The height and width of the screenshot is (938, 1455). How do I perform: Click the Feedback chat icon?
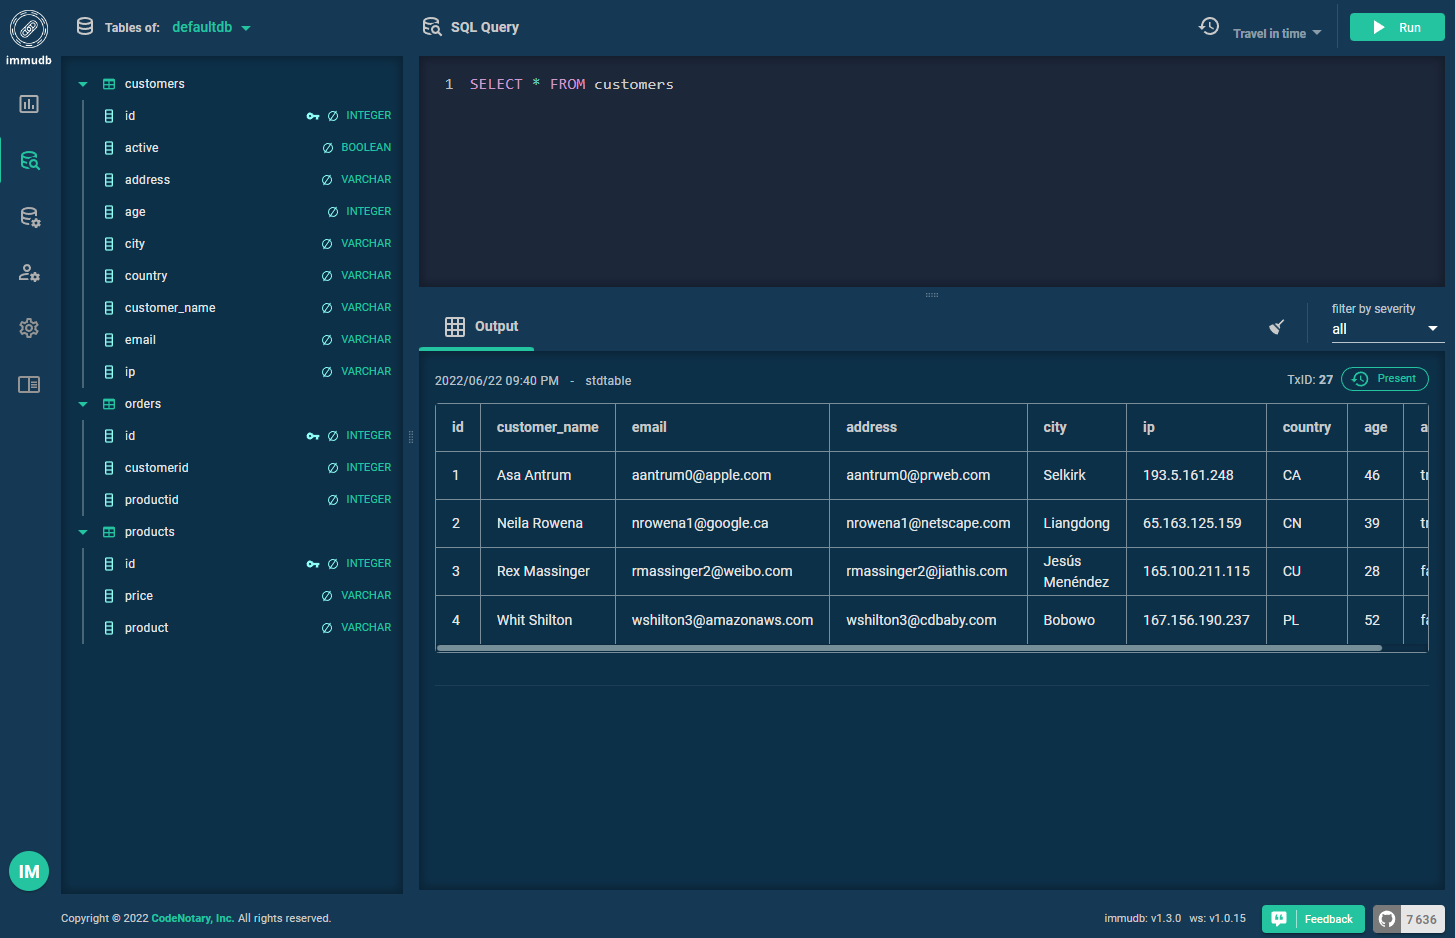1279,918
